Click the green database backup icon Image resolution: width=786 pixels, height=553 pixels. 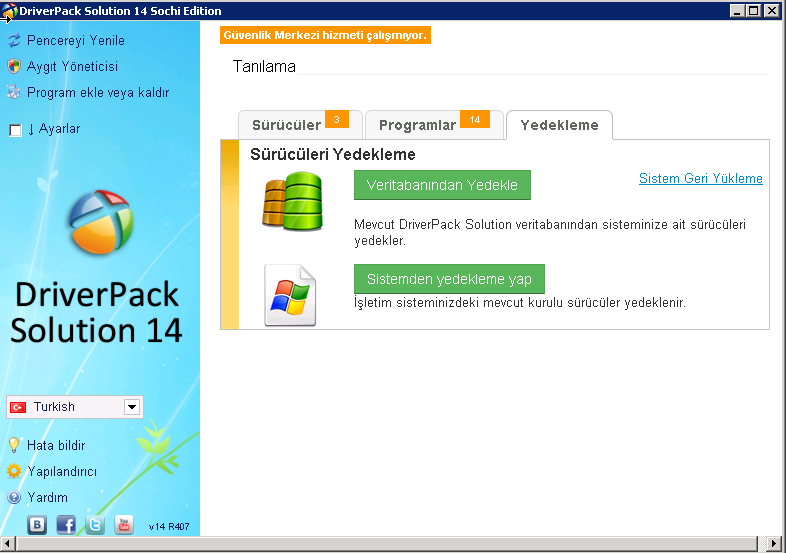coord(292,202)
